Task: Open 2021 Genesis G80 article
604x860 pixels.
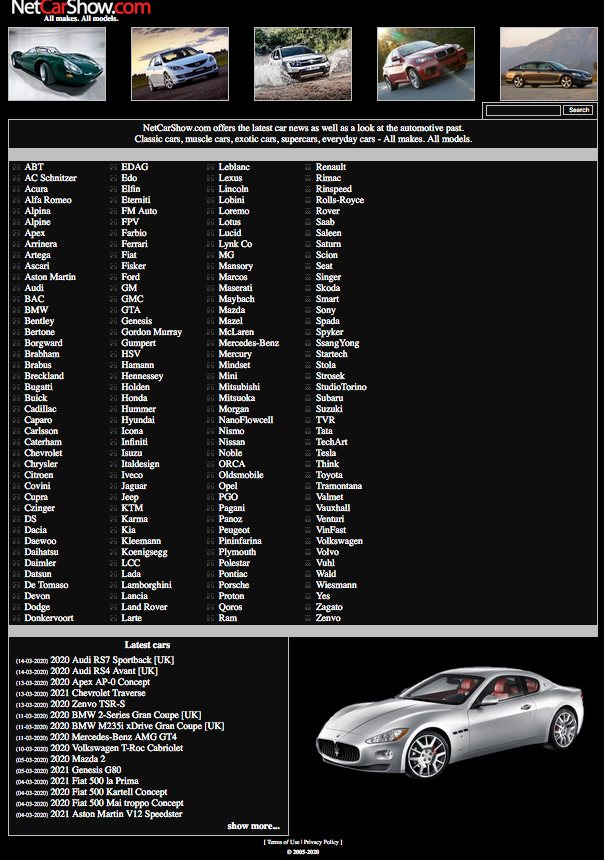Action: click(86, 770)
